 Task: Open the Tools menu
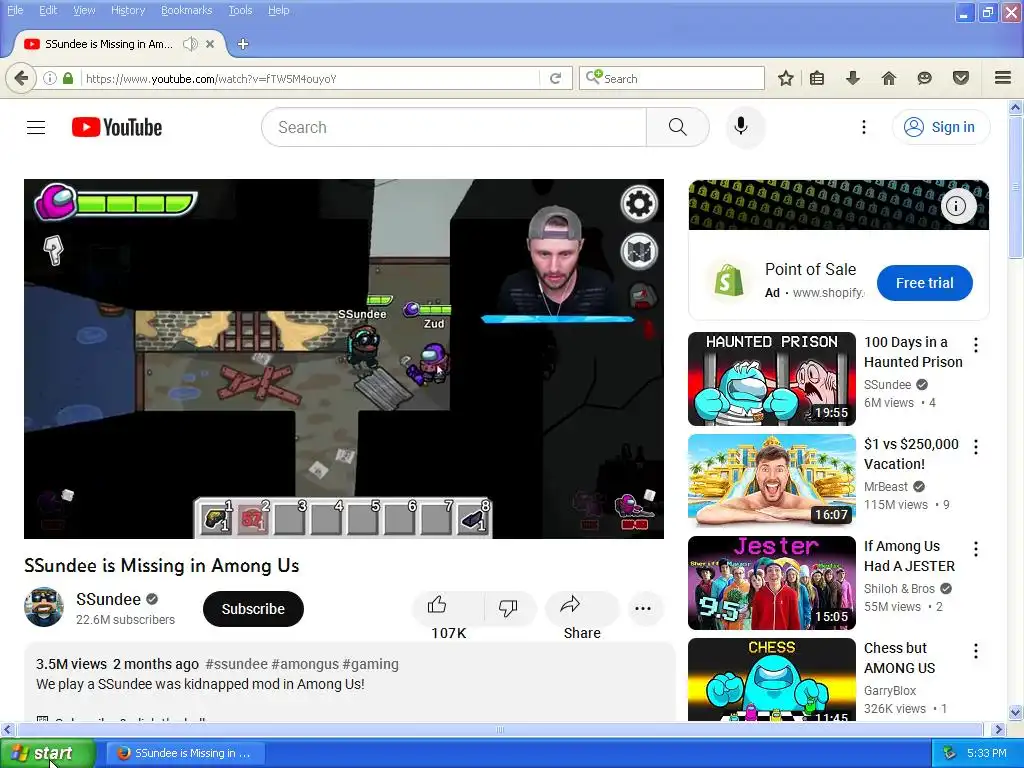pyautogui.click(x=240, y=10)
